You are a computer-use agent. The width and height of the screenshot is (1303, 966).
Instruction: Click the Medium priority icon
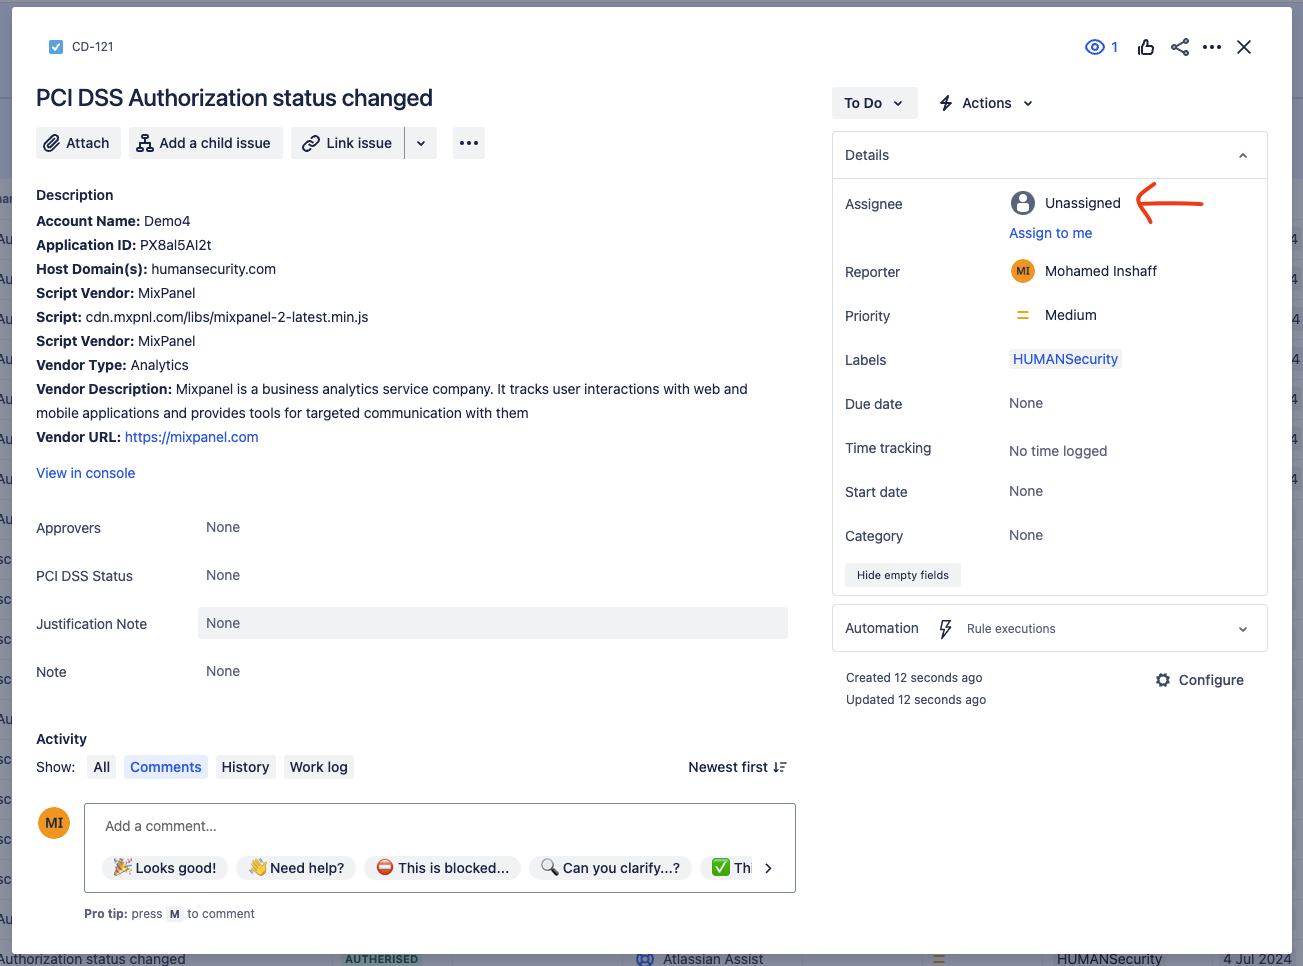[x=1023, y=315]
